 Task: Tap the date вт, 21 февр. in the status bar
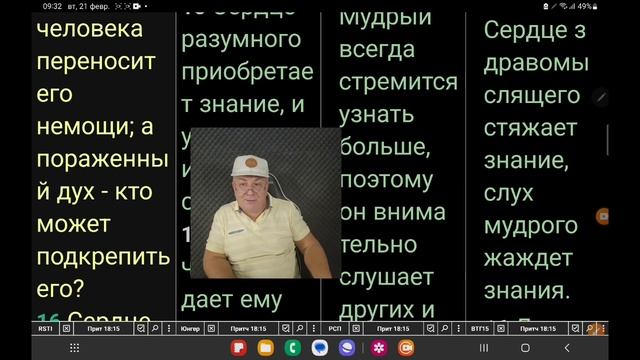pos(88,6)
